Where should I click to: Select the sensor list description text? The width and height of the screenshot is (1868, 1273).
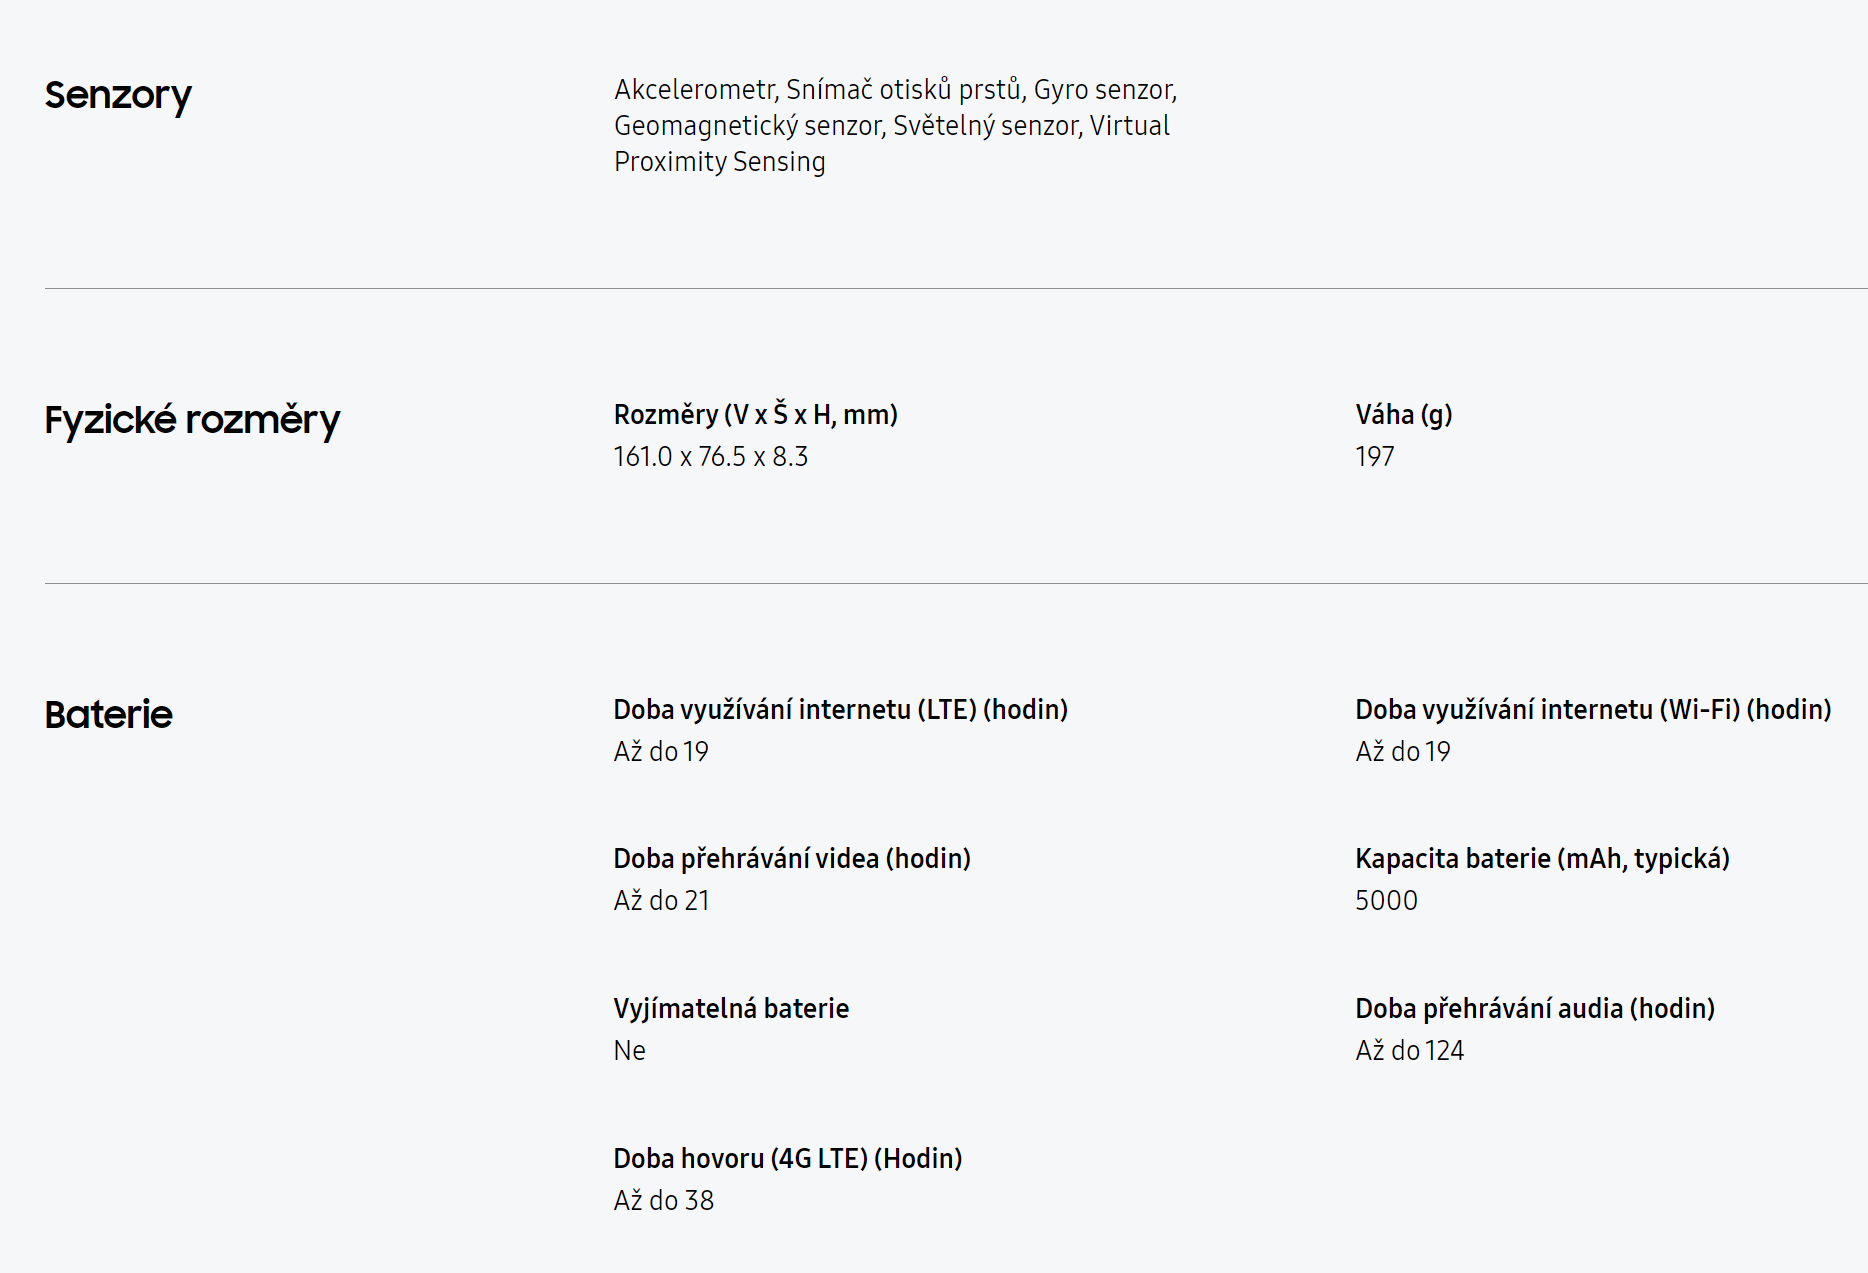(x=895, y=125)
